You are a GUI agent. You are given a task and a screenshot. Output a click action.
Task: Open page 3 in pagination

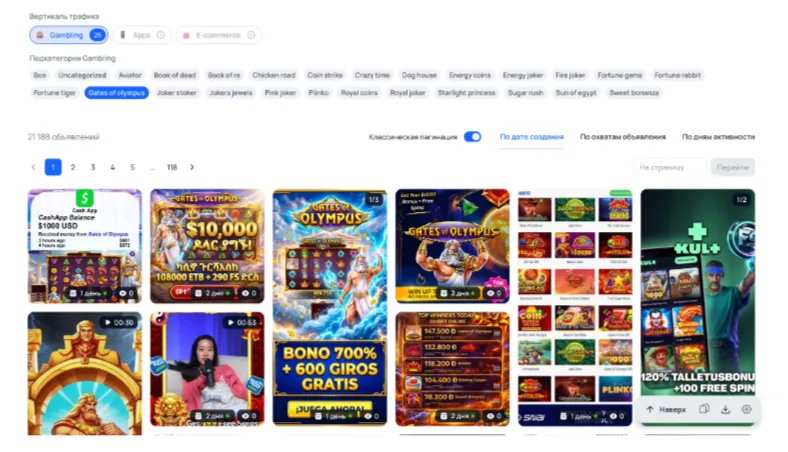92,167
